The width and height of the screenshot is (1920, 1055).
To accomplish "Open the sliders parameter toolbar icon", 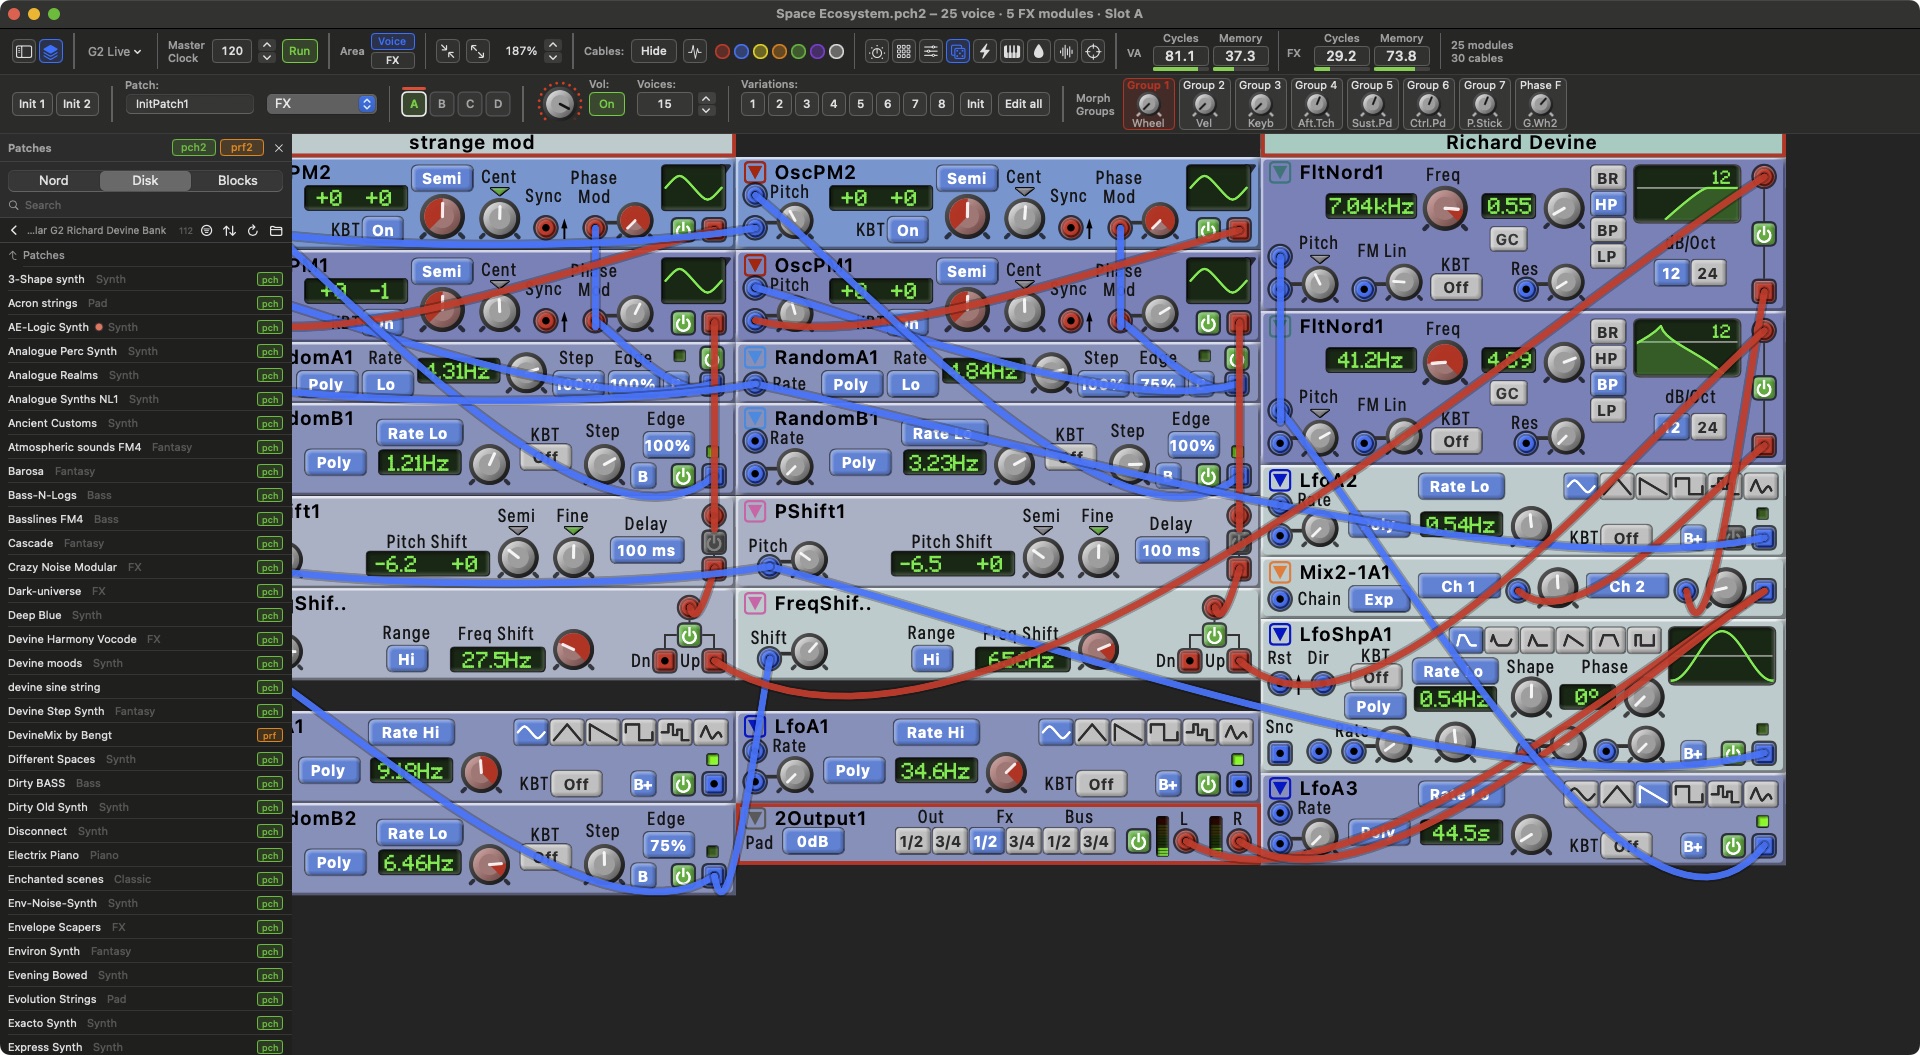I will [x=931, y=51].
